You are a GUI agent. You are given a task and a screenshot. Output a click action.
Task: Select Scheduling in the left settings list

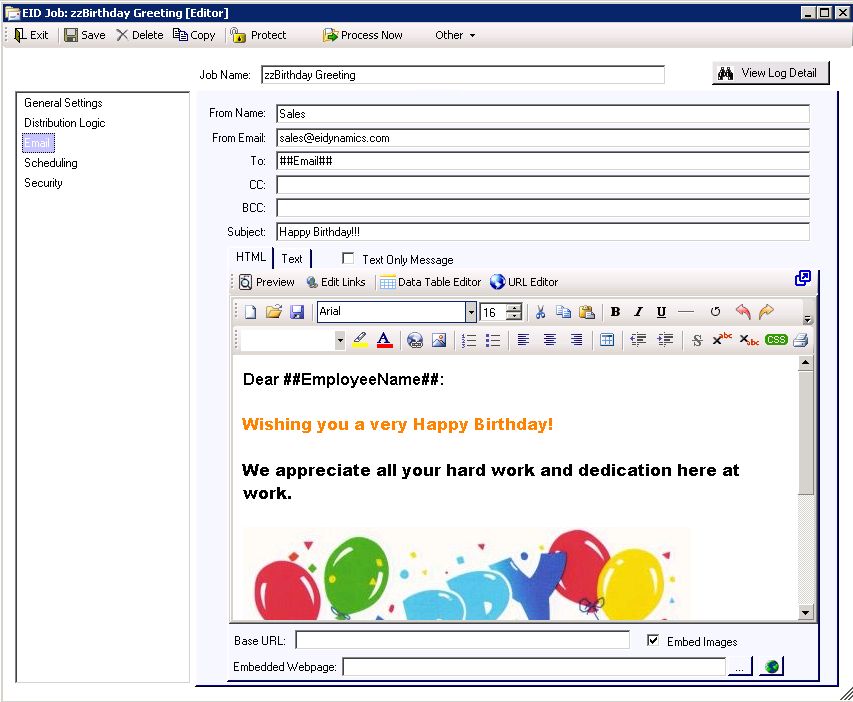[x=51, y=163]
